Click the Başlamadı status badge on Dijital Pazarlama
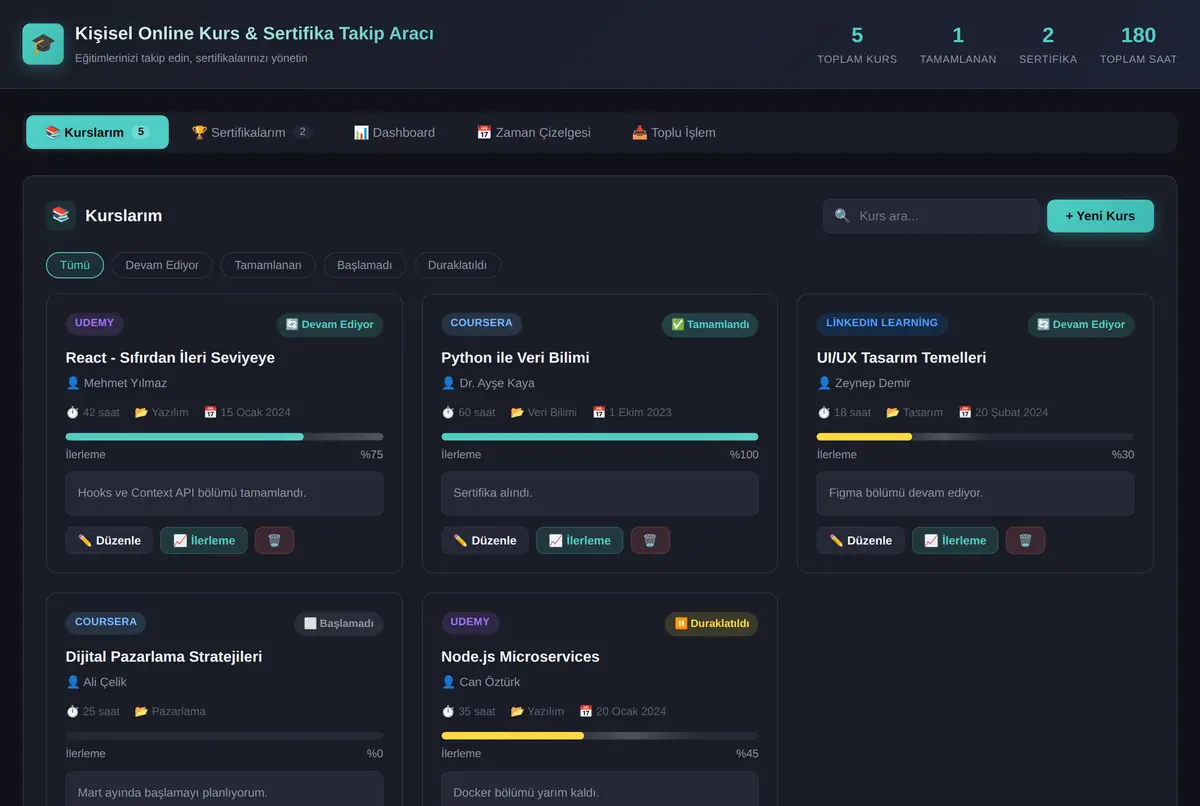Viewport: 1200px width, 806px height. [339, 624]
